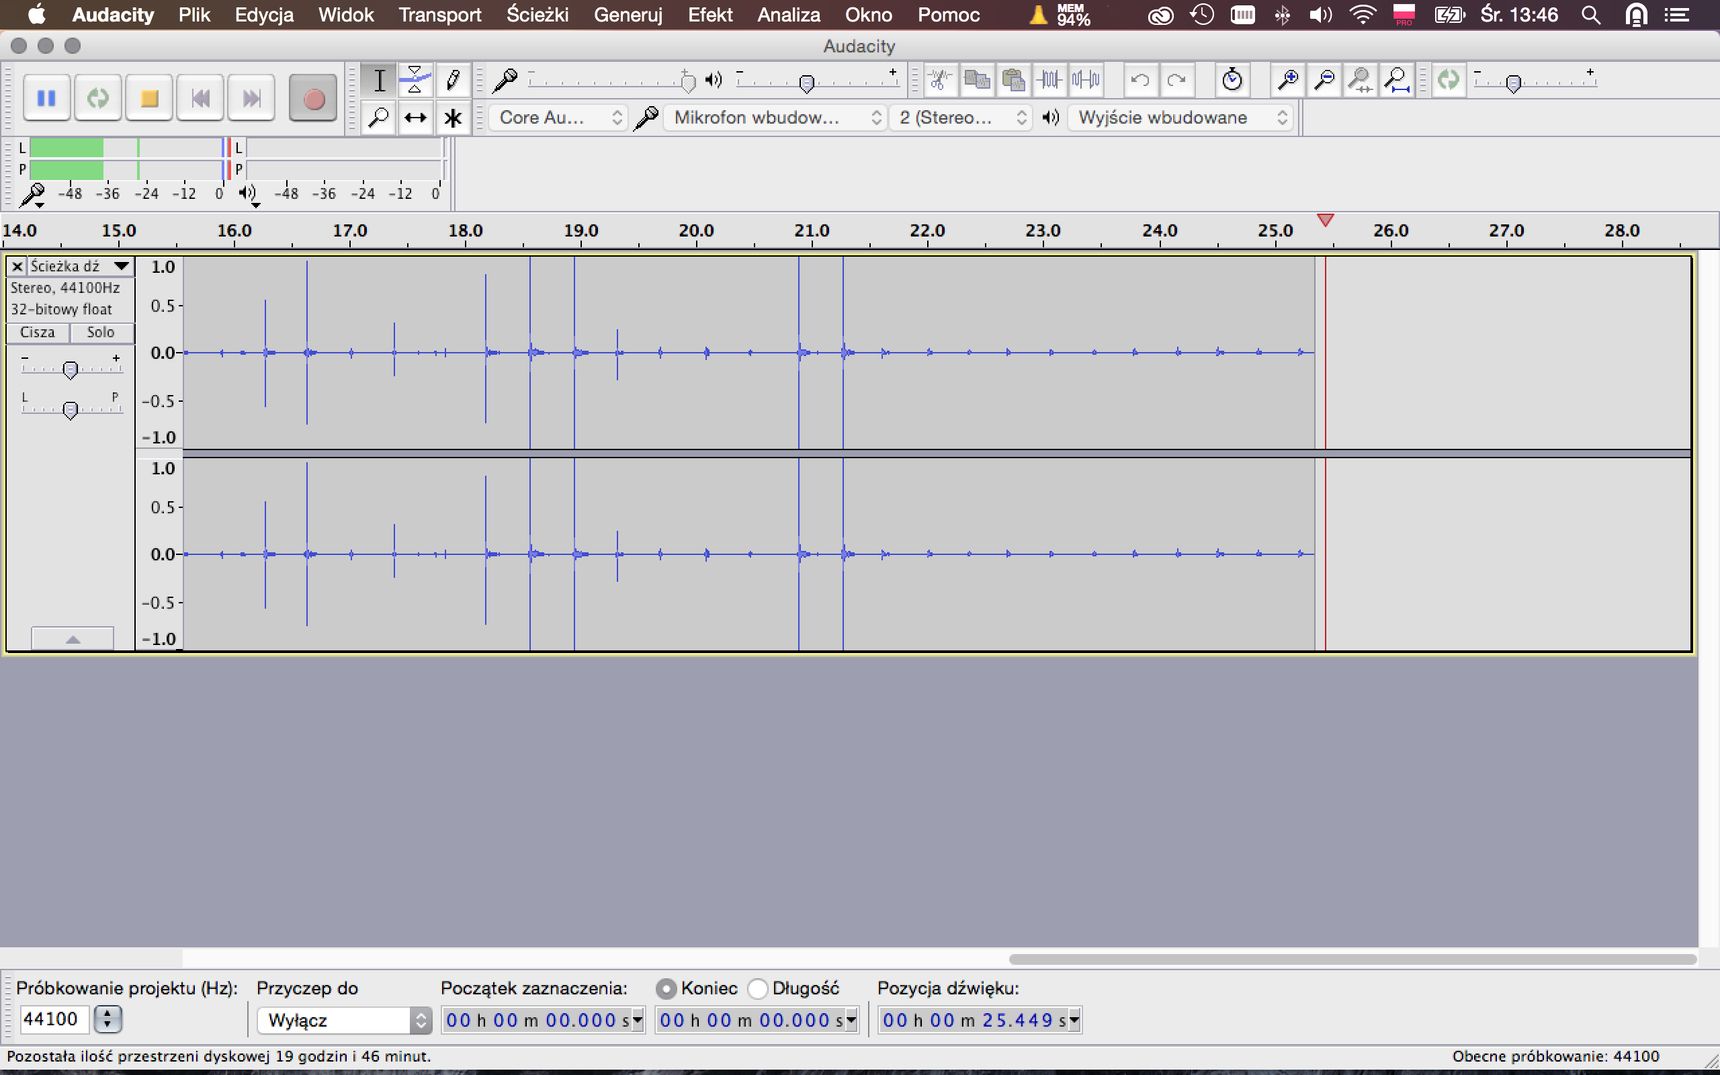Click the Redo arrow

click(1177, 80)
